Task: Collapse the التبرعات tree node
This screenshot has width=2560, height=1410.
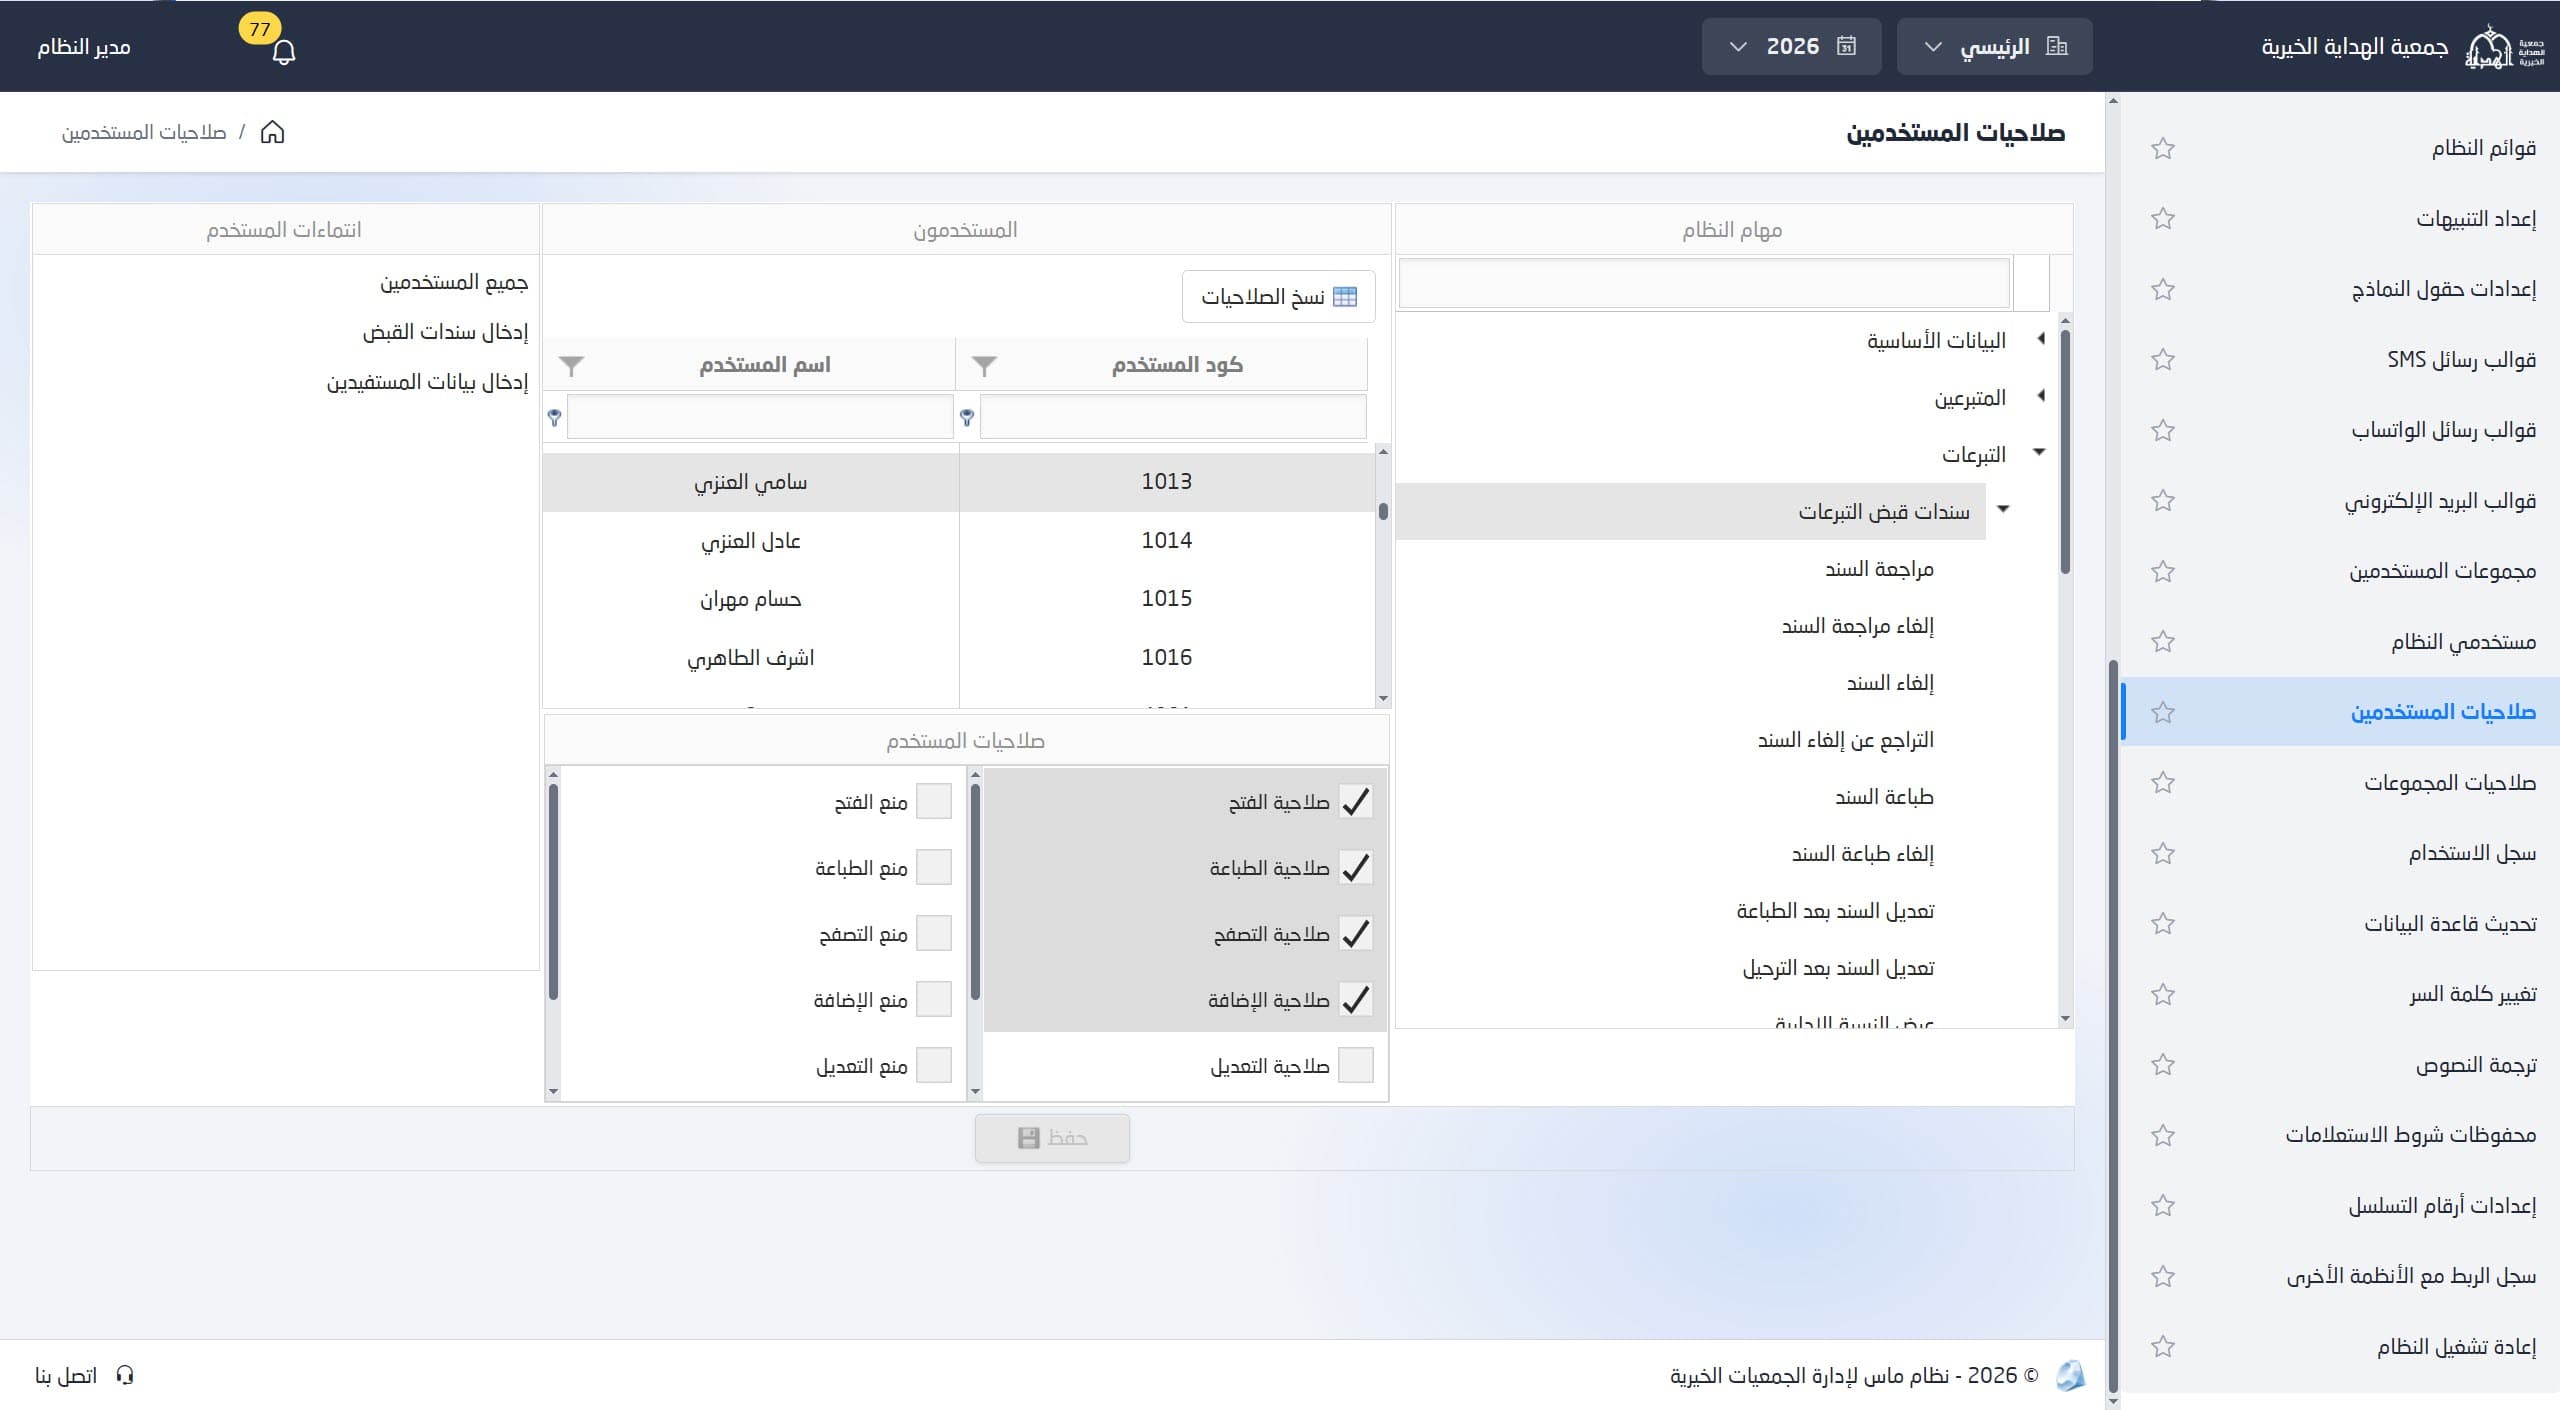Action: point(2039,452)
